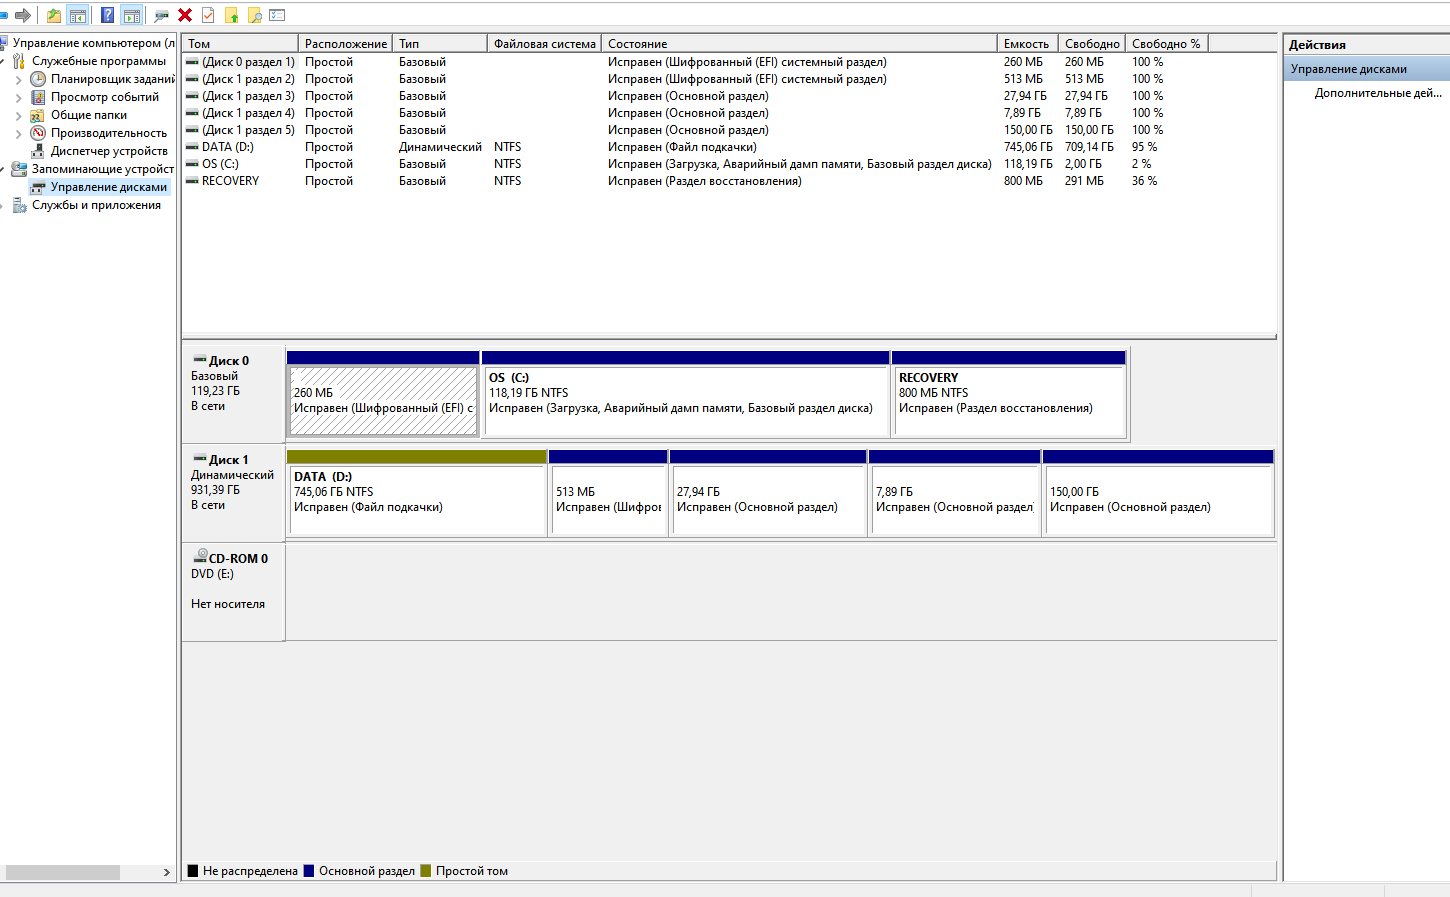Open Общие папки in the tree

coord(89,115)
